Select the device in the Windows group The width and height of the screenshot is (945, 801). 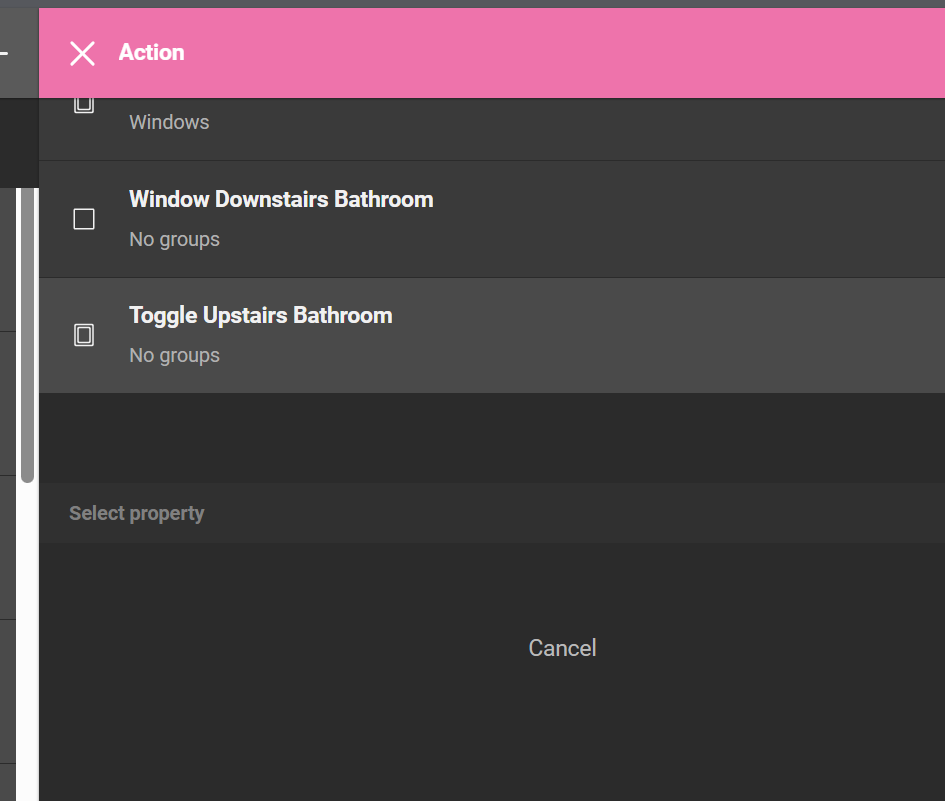pos(169,123)
